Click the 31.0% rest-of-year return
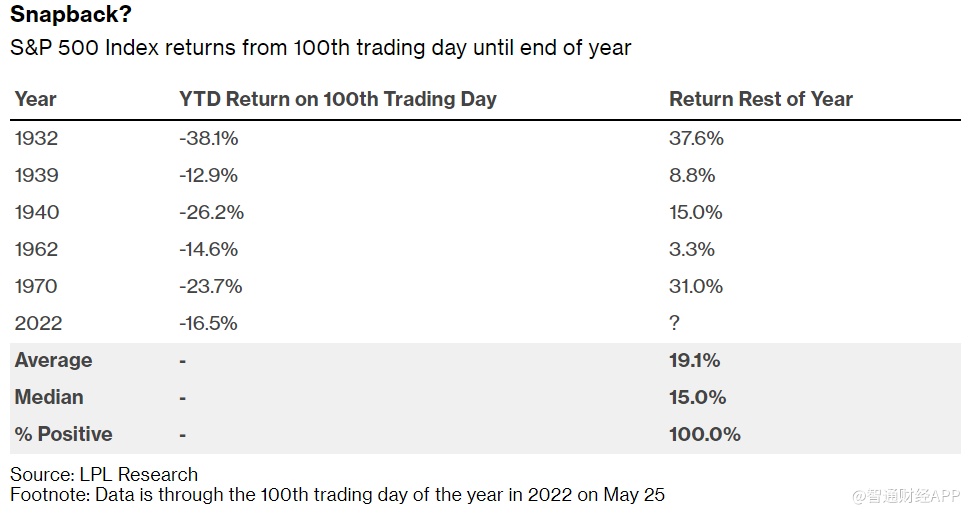The image size is (970, 515). 696,286
